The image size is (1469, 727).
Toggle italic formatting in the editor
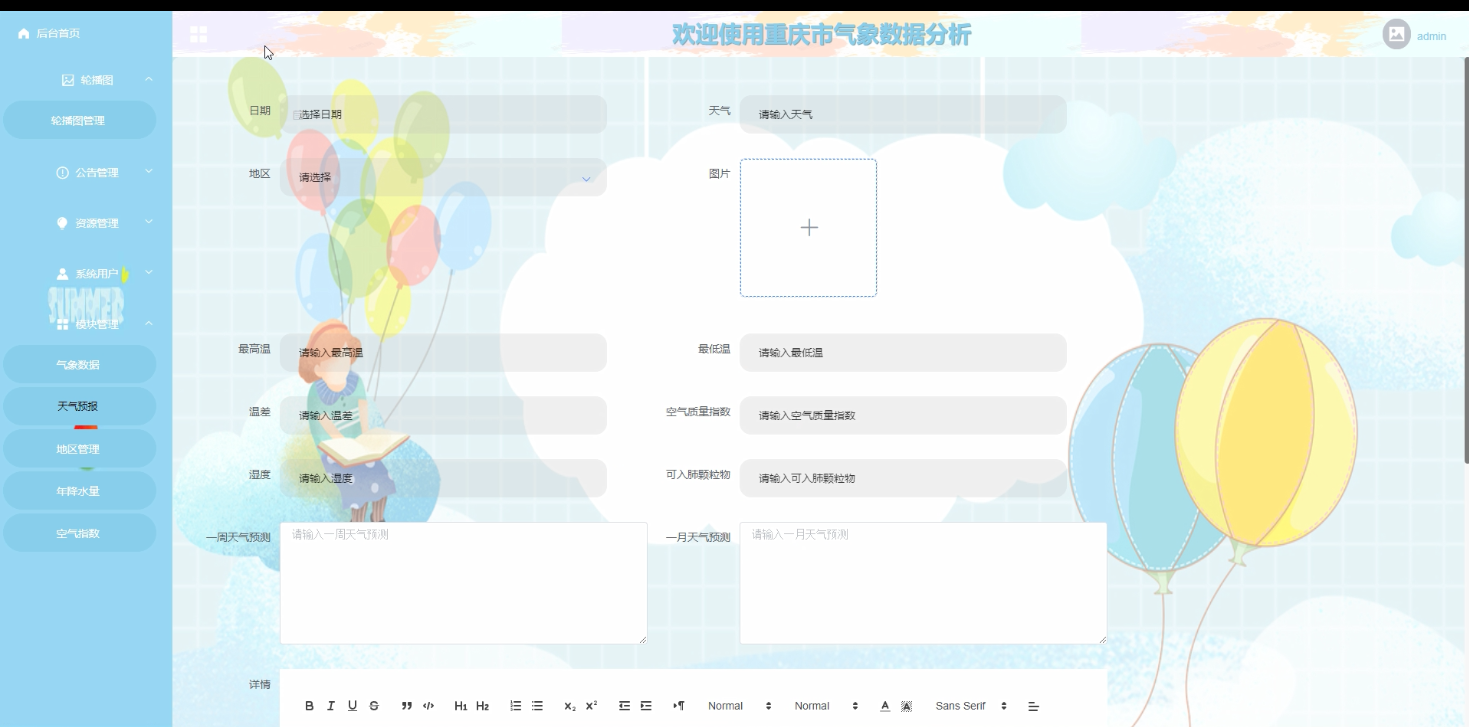[x=331, y=706]
